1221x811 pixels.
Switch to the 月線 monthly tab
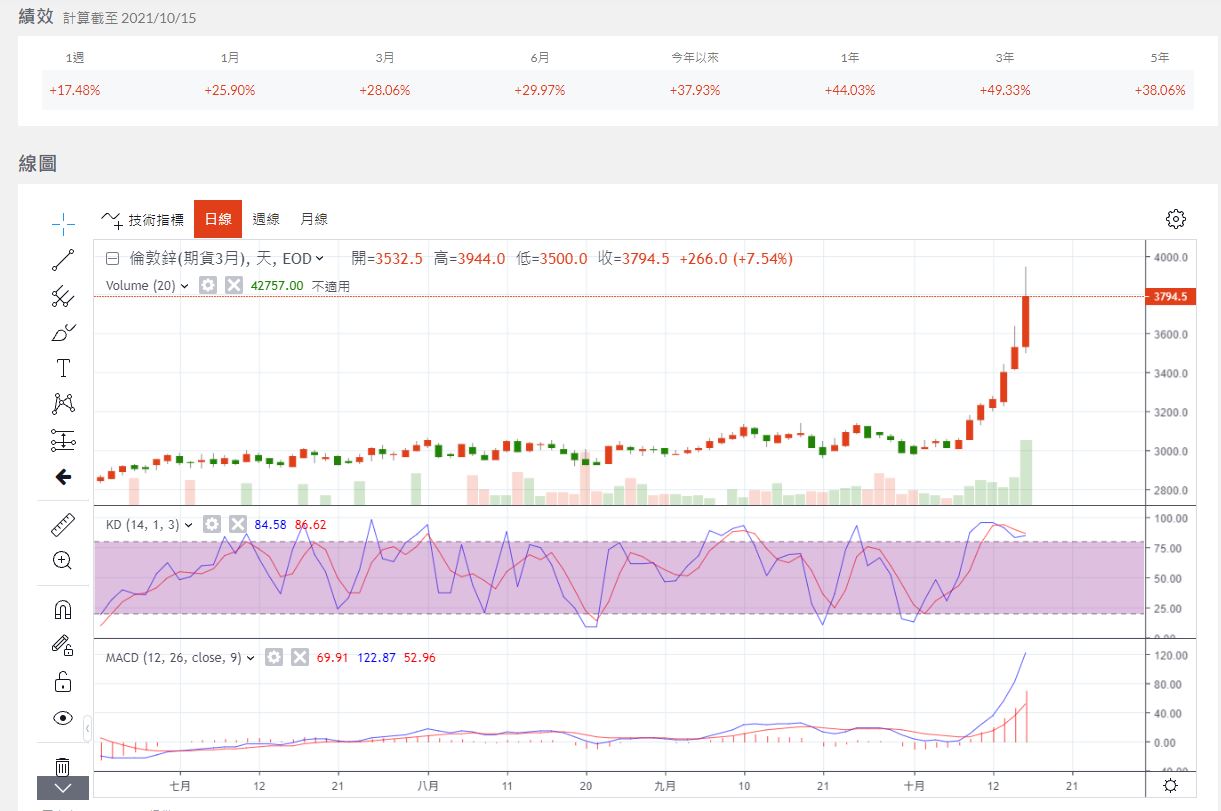click(x=314, y=219)
